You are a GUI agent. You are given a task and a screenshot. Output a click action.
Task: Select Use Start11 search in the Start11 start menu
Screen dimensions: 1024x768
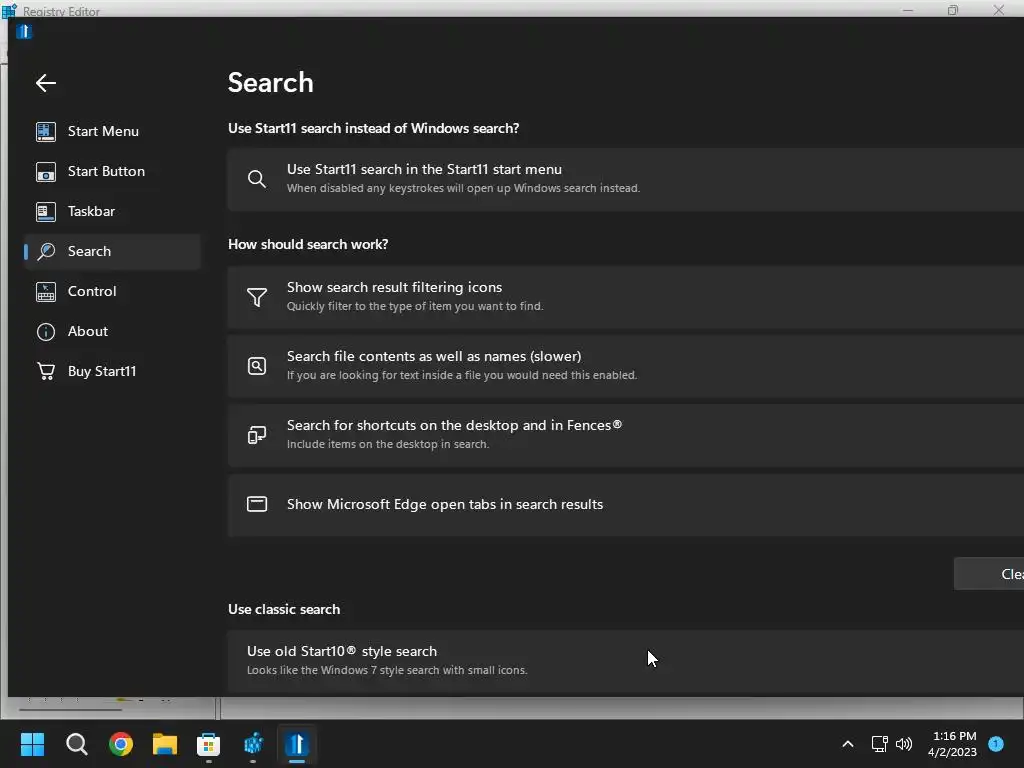tap(626, 179)
